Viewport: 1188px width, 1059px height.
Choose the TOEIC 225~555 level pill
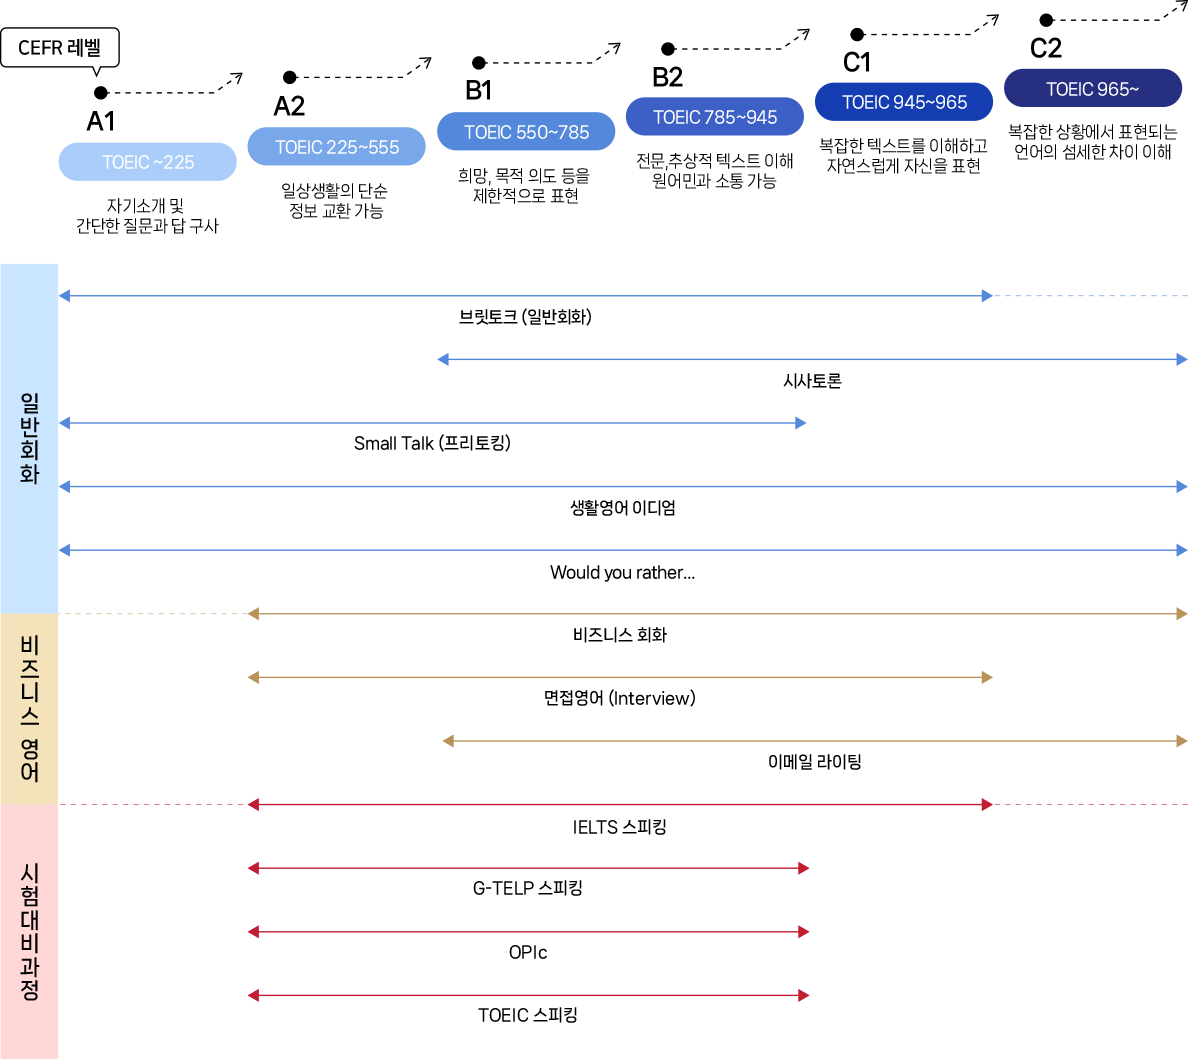tap(337, 147)
